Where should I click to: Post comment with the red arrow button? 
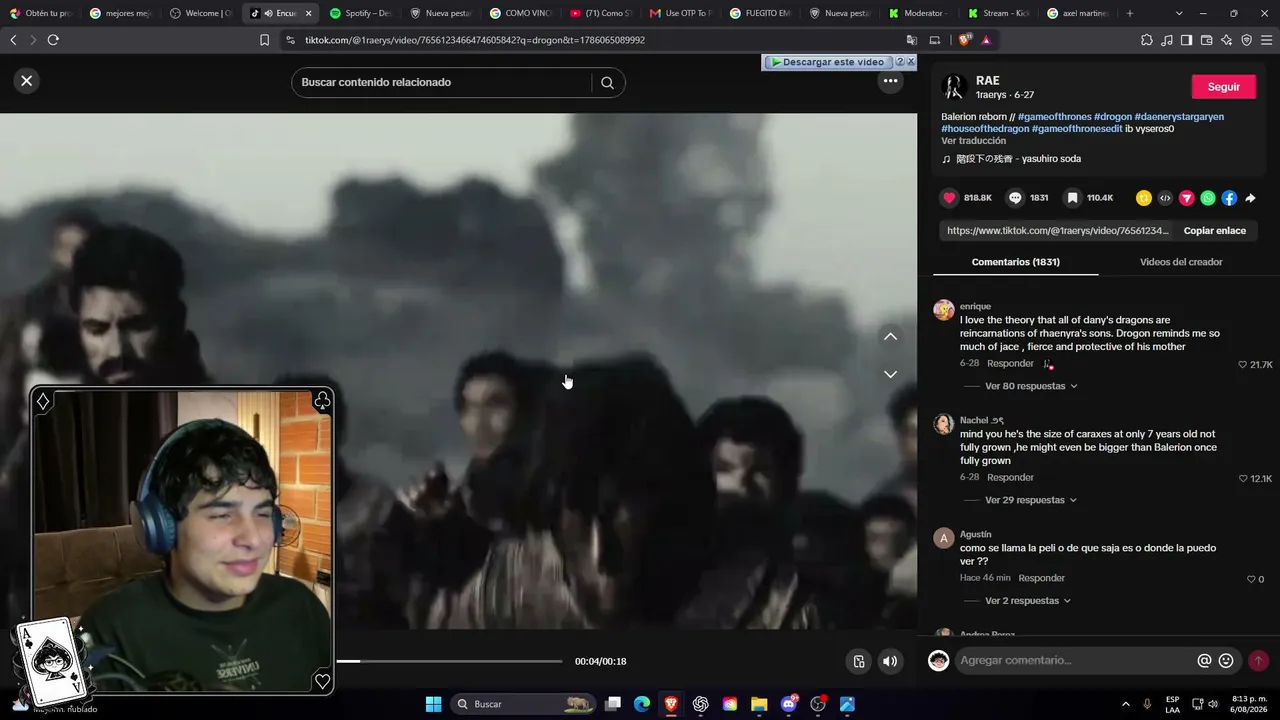[1258, 660]
